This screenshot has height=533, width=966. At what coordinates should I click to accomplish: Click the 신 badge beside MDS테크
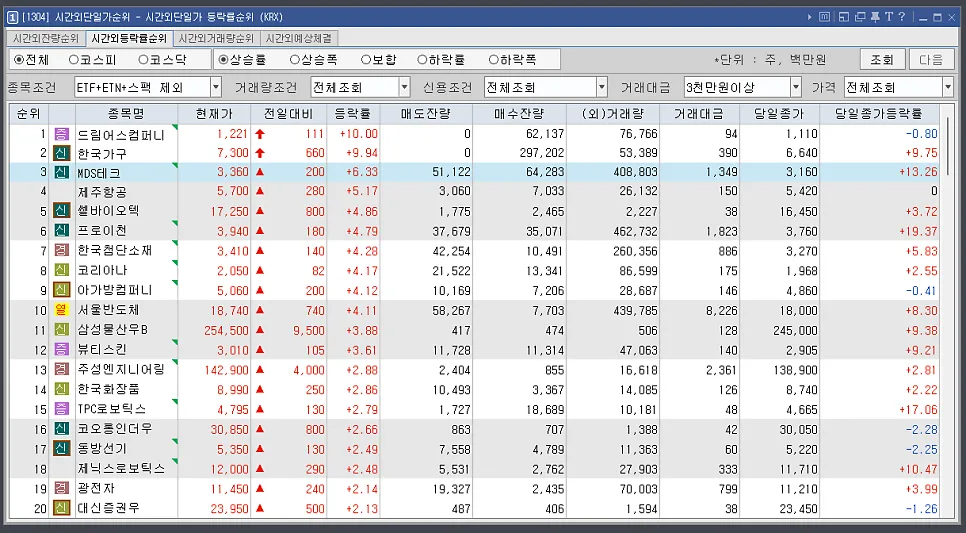[x=61, y=173]
